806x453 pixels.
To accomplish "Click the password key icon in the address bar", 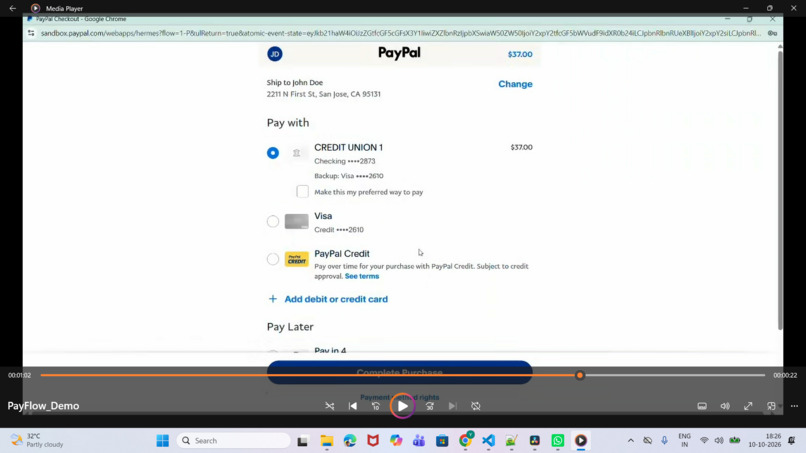I will [773, 33].
